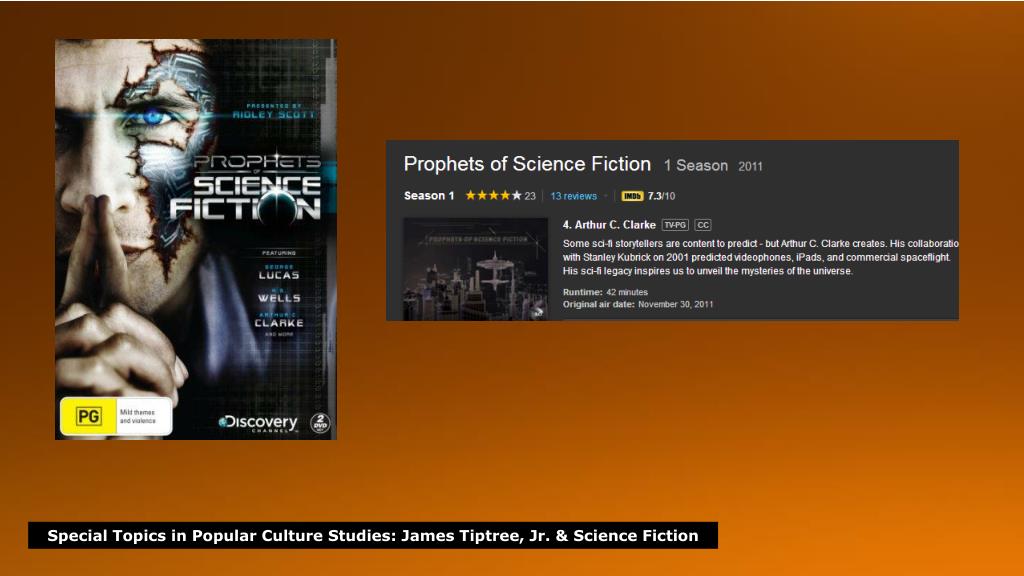Click the TV-PG rating badge

click(675, 225)
